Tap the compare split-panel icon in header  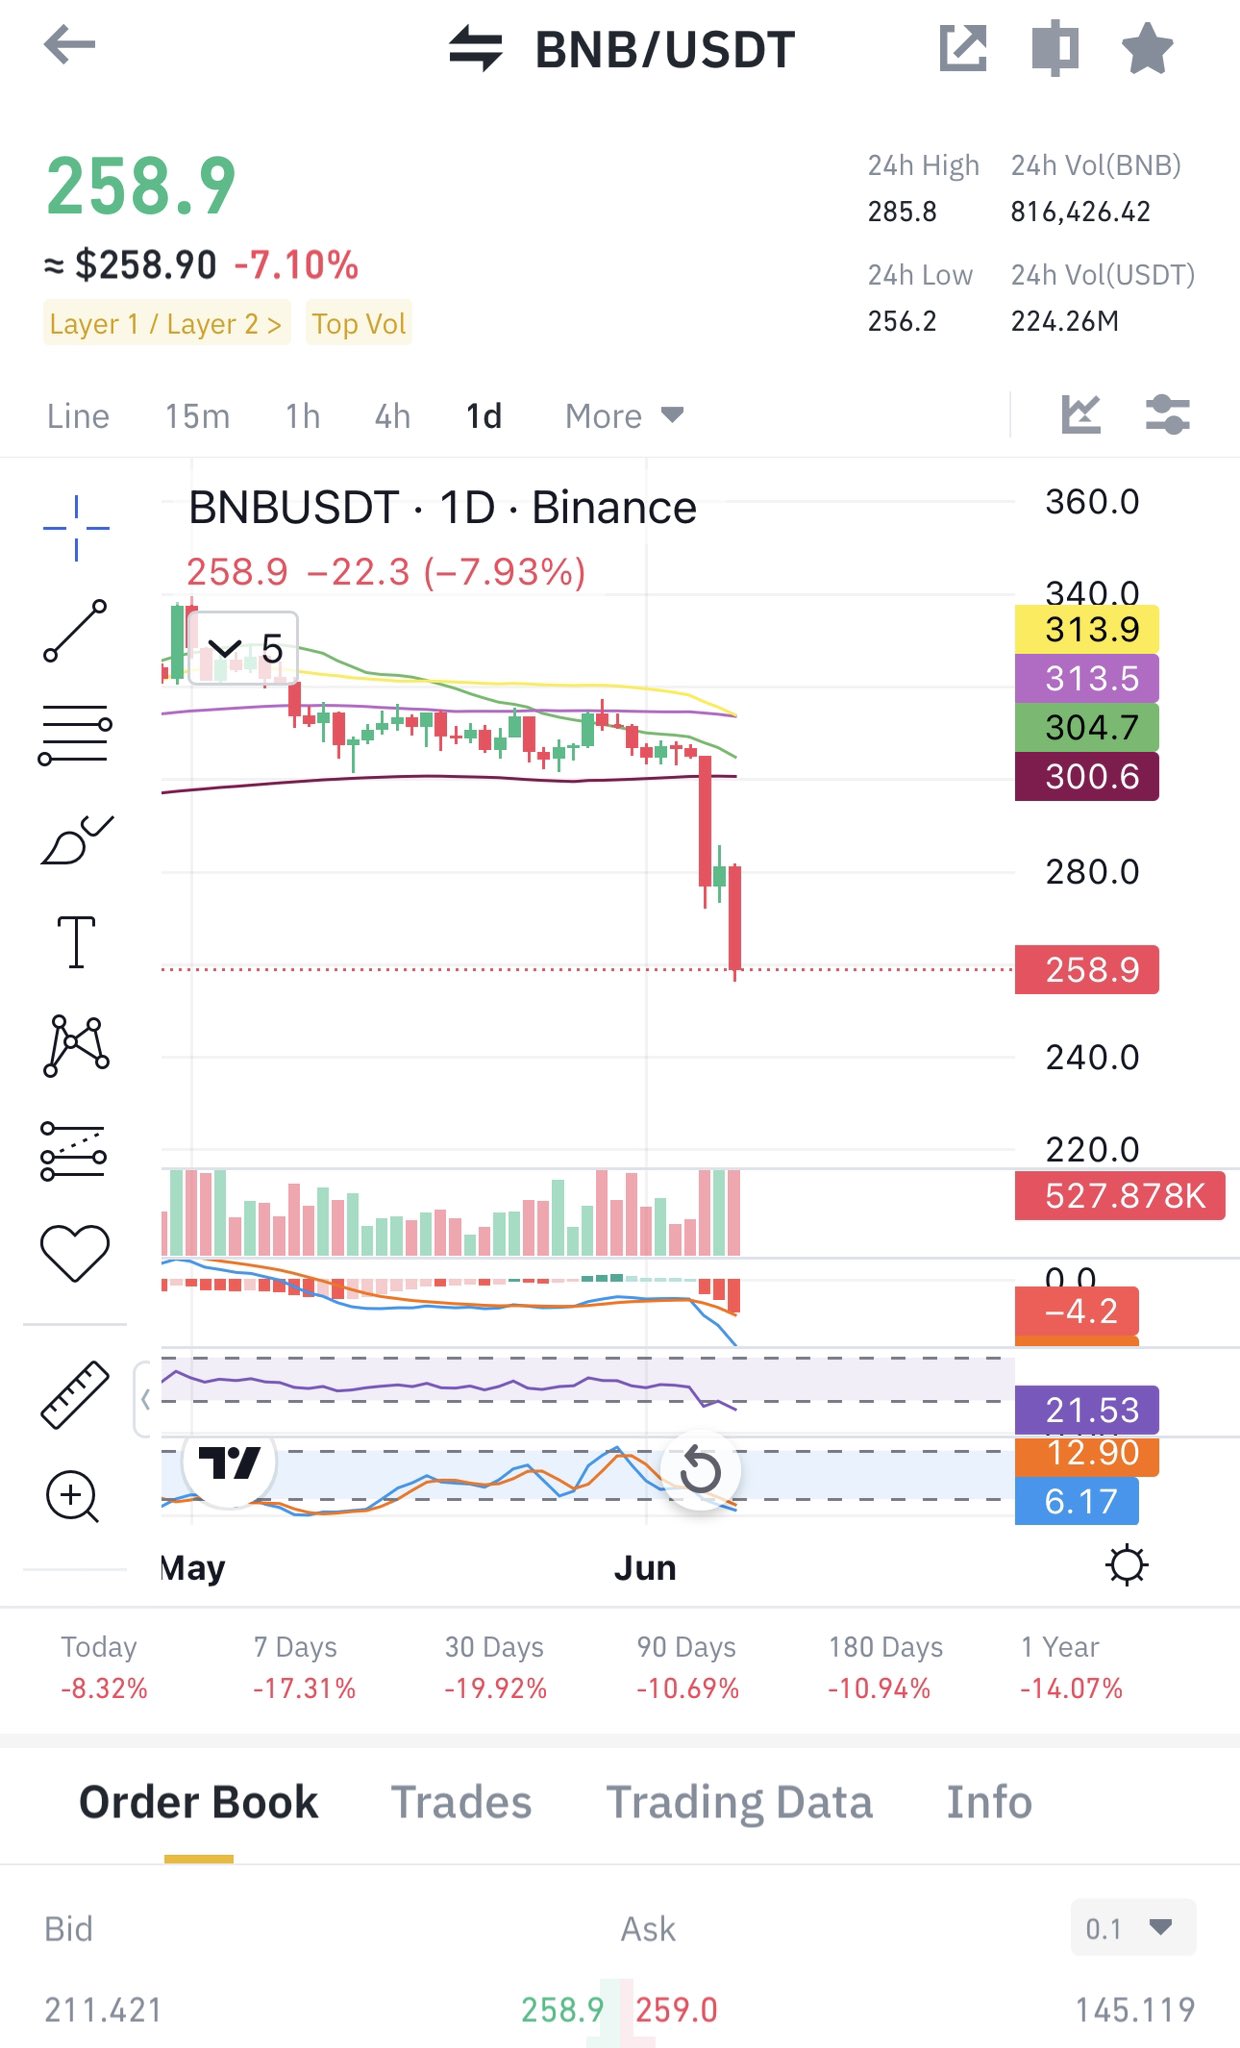click(x=1055, y=48)
